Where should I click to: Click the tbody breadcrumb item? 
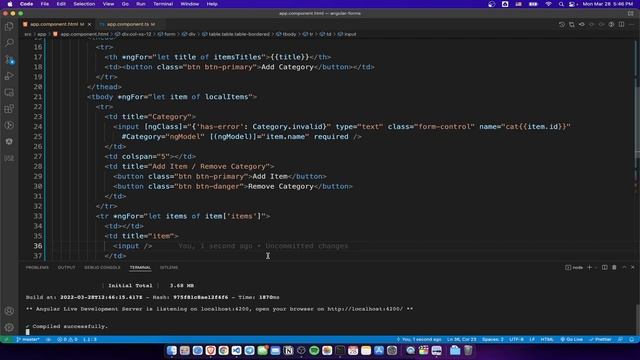(x=289, y=34)
